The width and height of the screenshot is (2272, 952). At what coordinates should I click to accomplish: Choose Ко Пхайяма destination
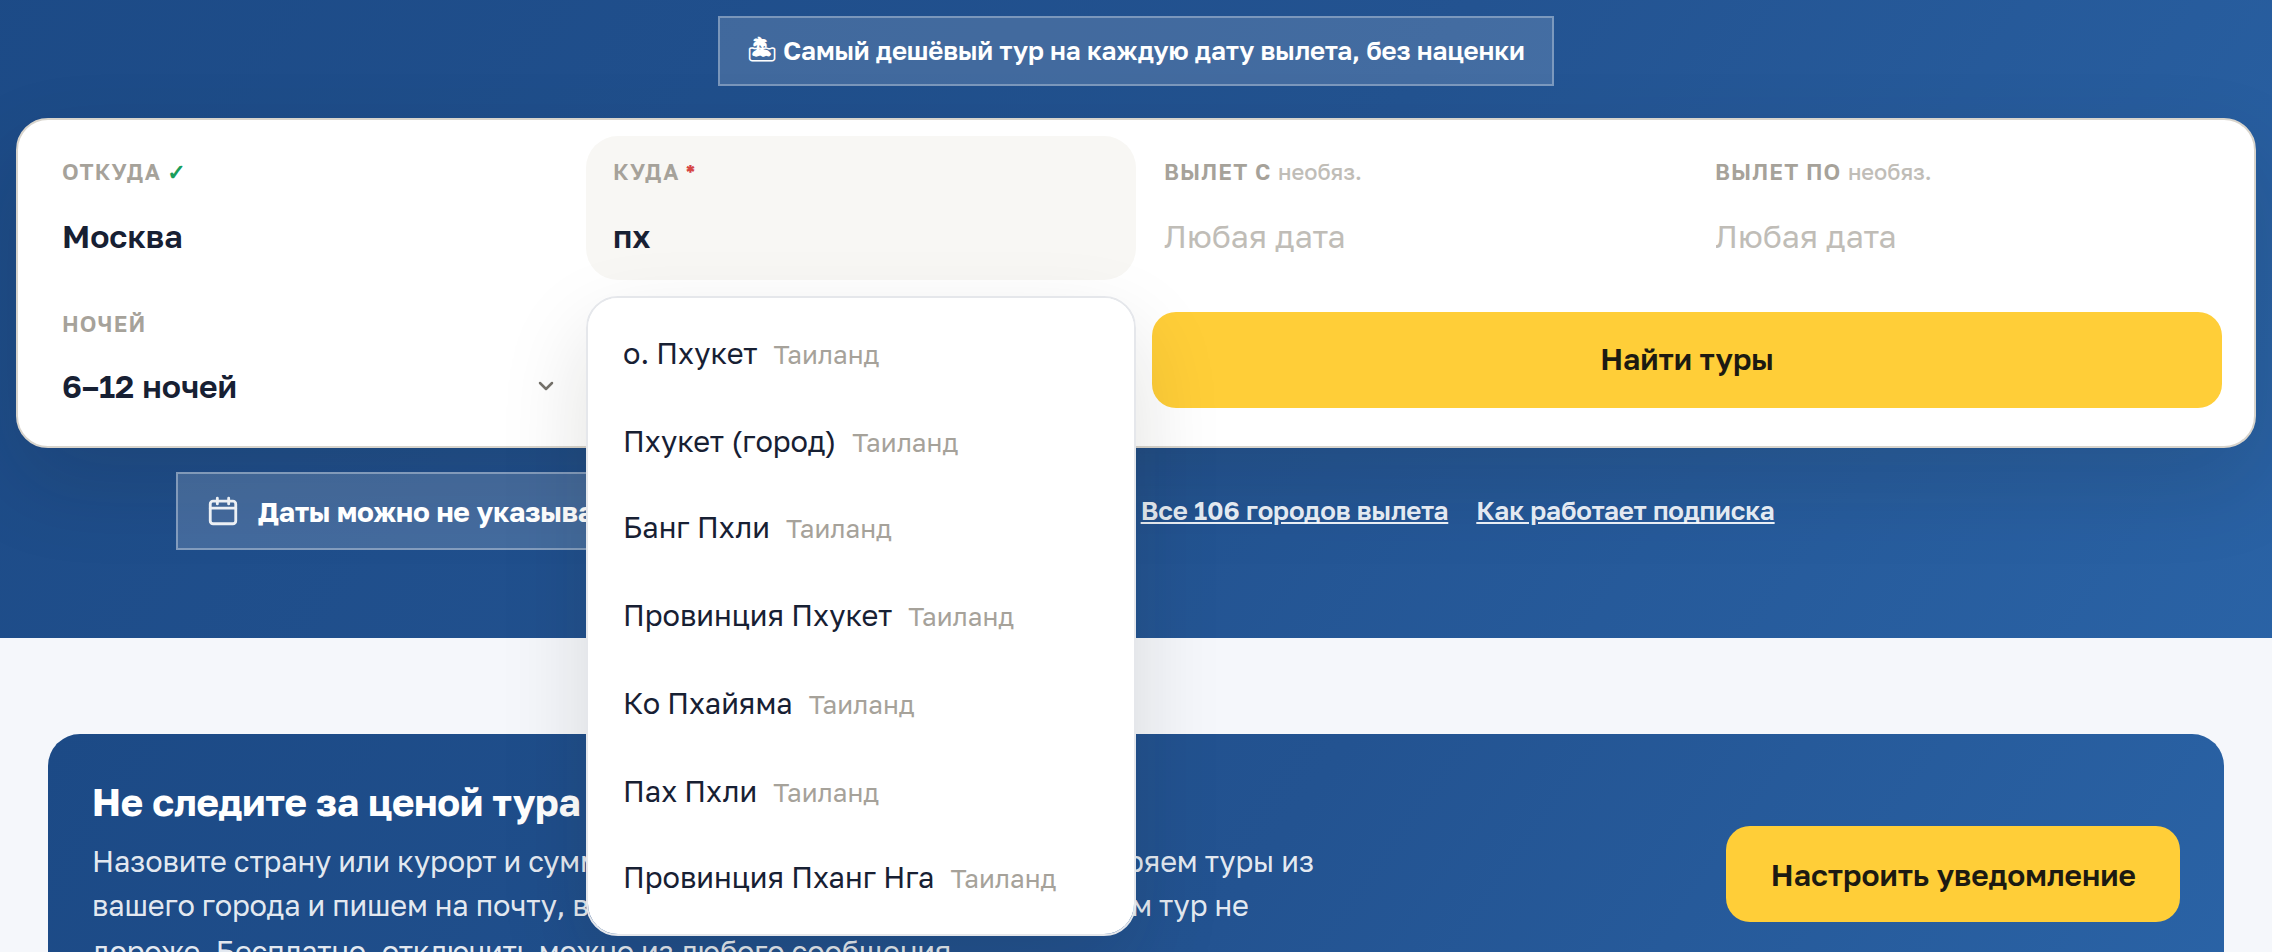click(x=860, y=704)
